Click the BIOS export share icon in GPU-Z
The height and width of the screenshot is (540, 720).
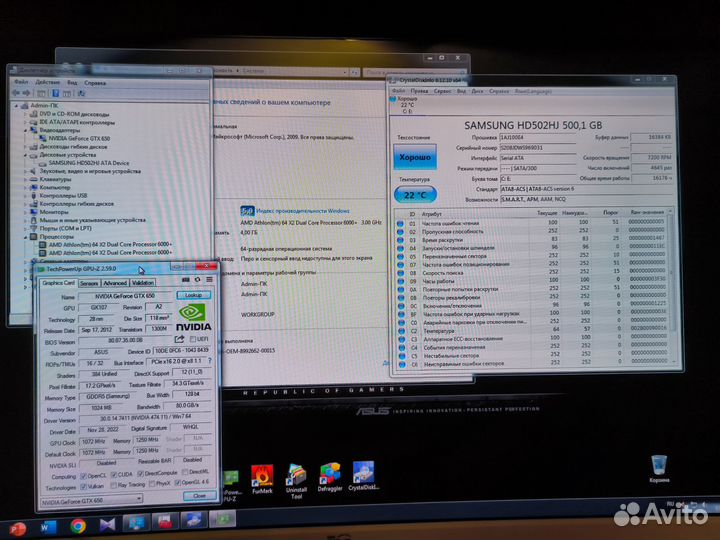click(180, 339)
